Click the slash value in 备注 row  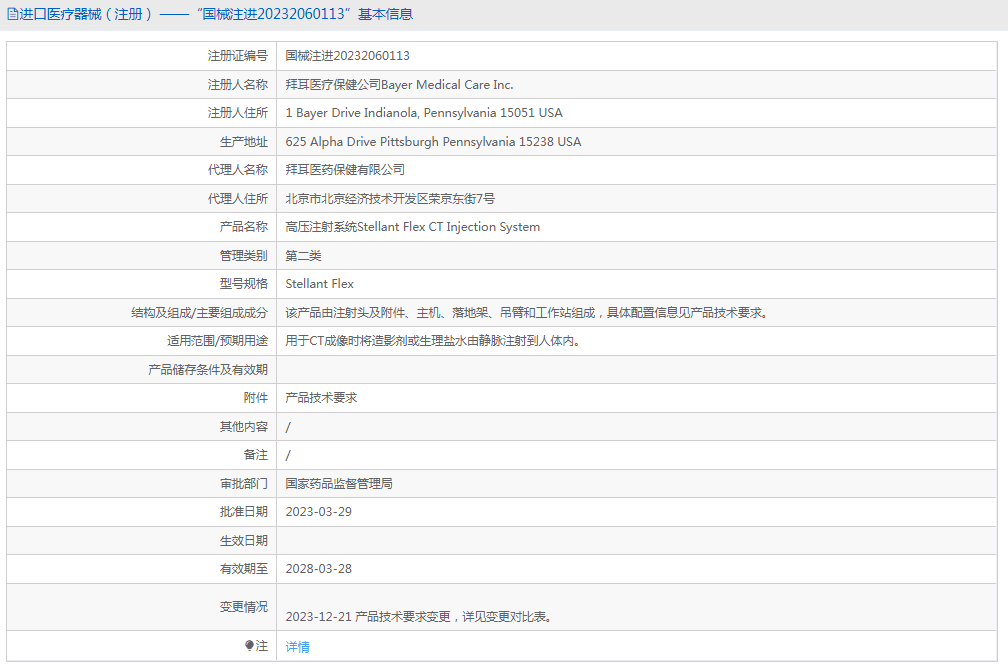[x=288, y=455]
